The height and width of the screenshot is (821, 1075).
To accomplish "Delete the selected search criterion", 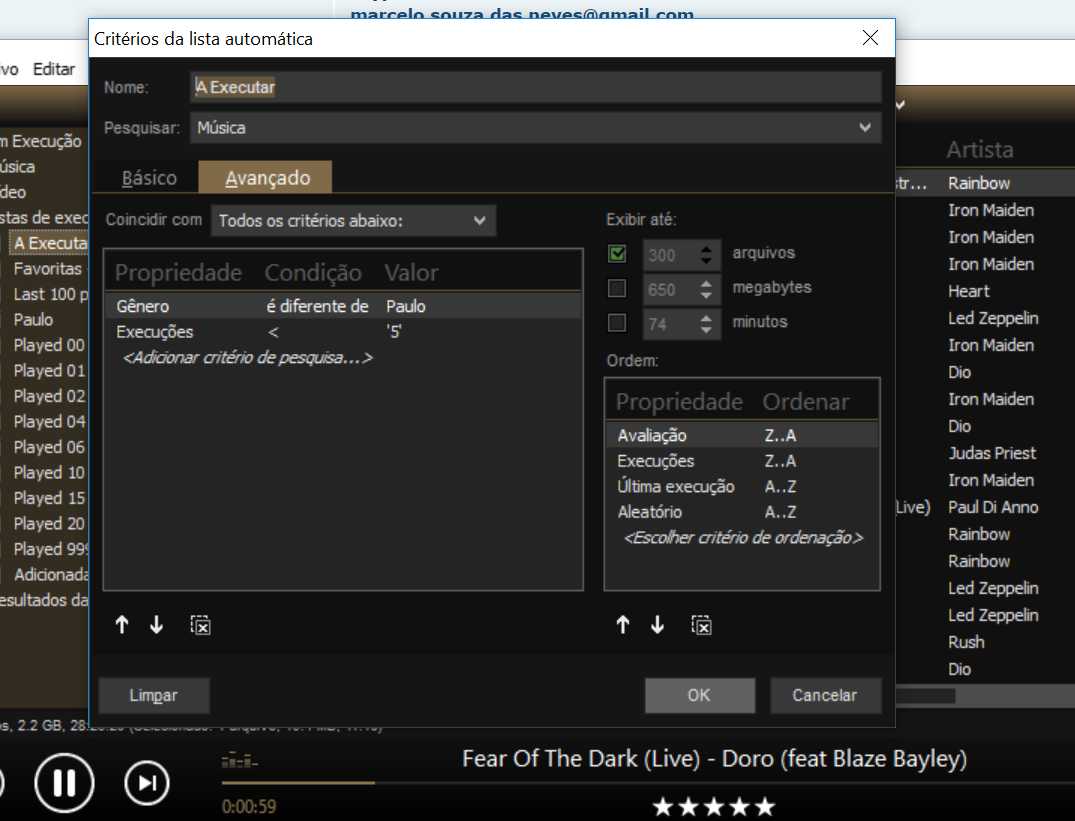I will pos(200,625).
